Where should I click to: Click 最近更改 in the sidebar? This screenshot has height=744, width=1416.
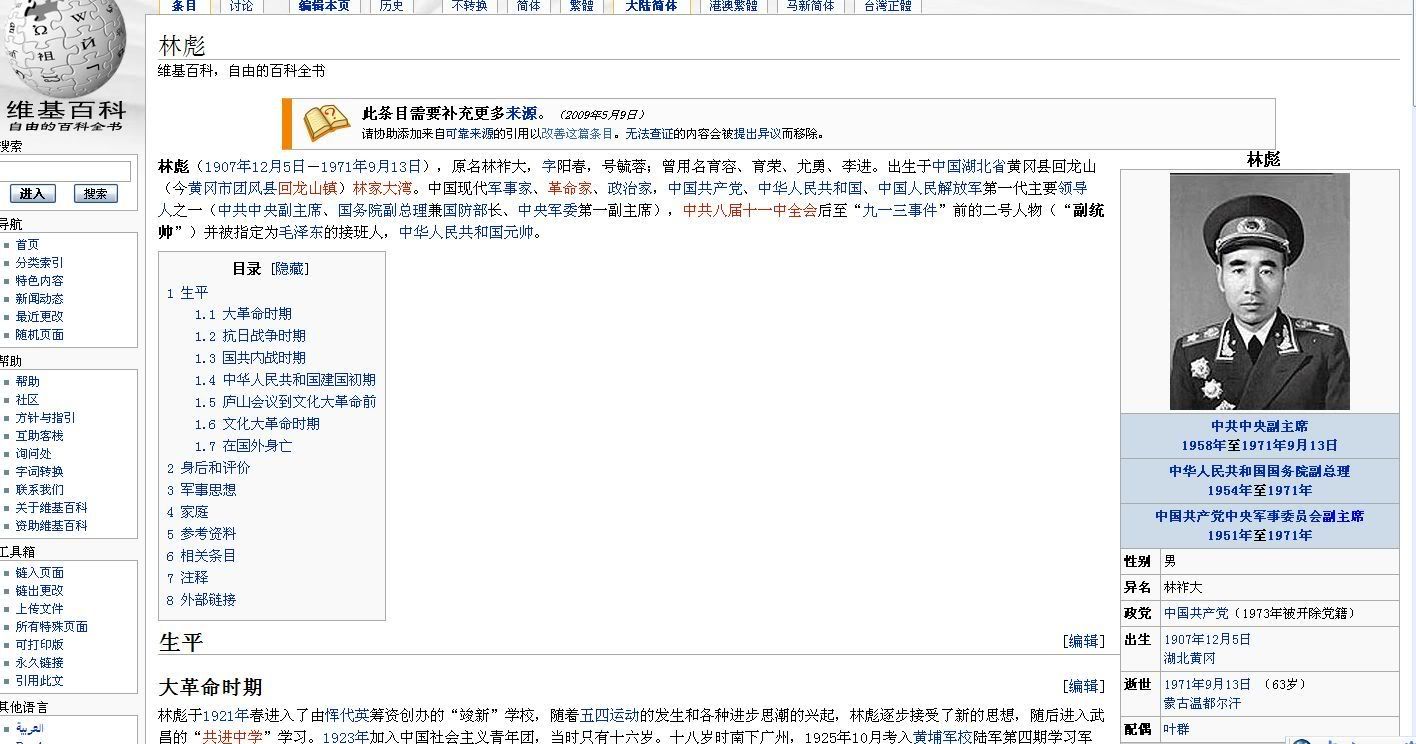pos(39,317)
